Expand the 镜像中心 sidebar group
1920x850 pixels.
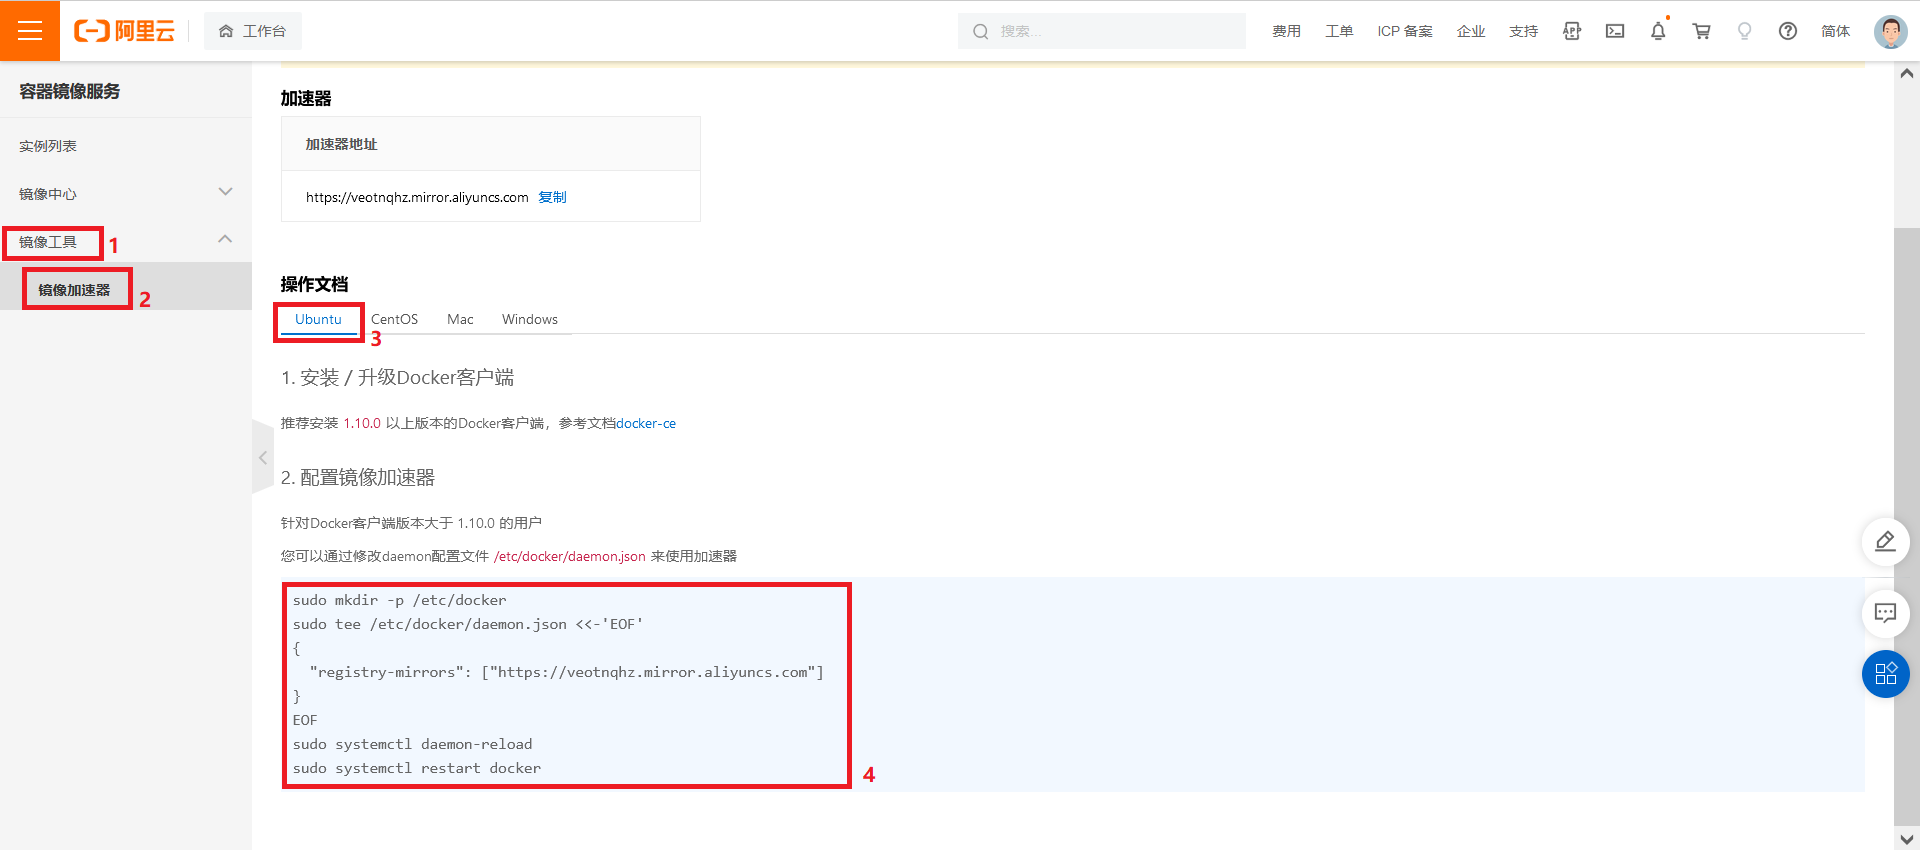[125, 193]
